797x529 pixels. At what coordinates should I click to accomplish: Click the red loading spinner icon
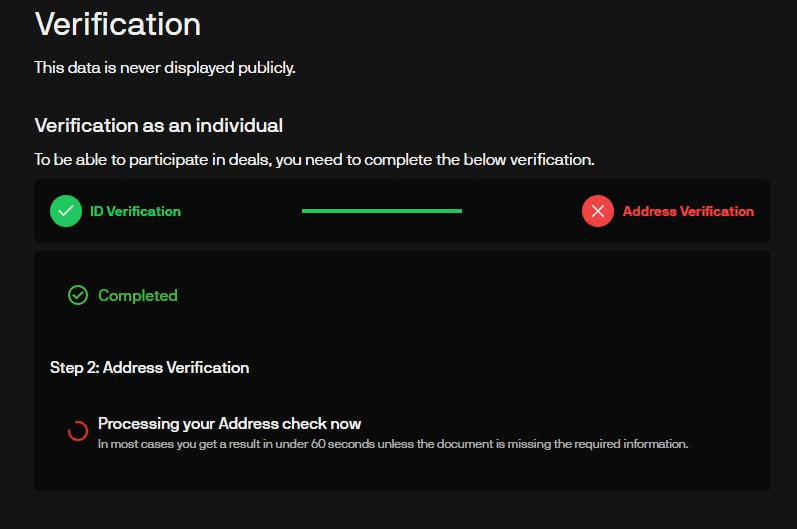click(78, 431)
